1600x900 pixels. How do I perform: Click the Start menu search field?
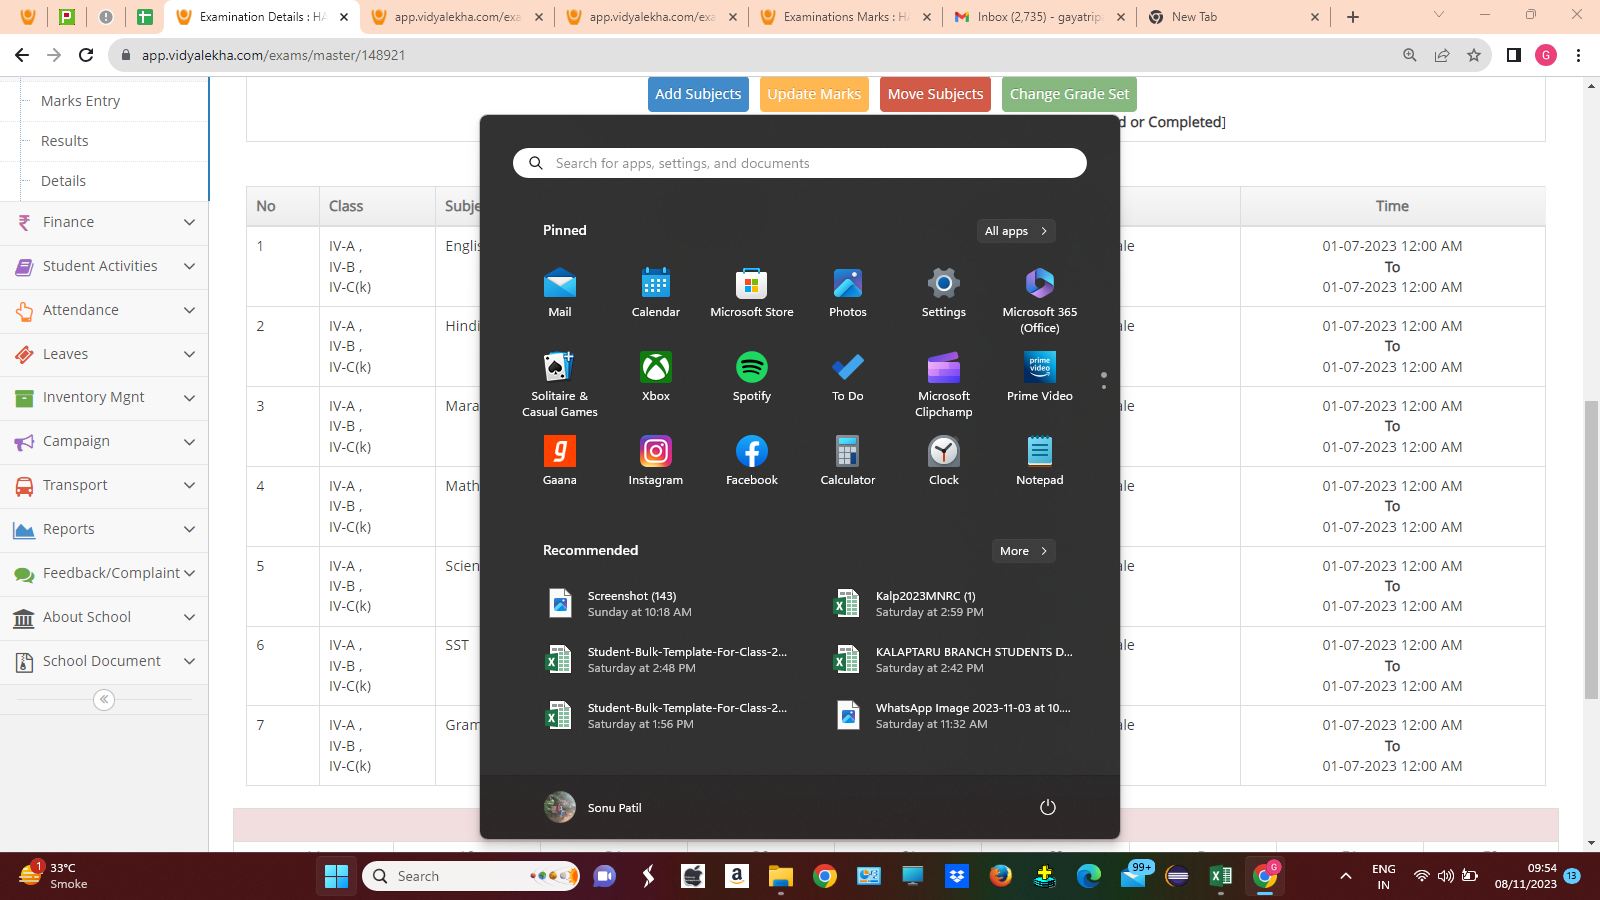point(800,163)
